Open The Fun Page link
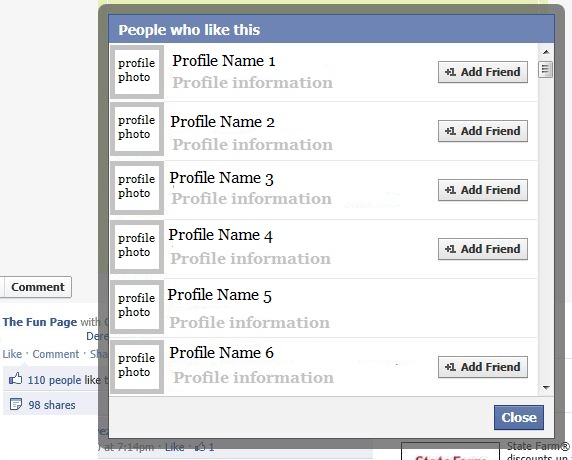The height and width of the screenshot is (460, 572). pos(40,322)
